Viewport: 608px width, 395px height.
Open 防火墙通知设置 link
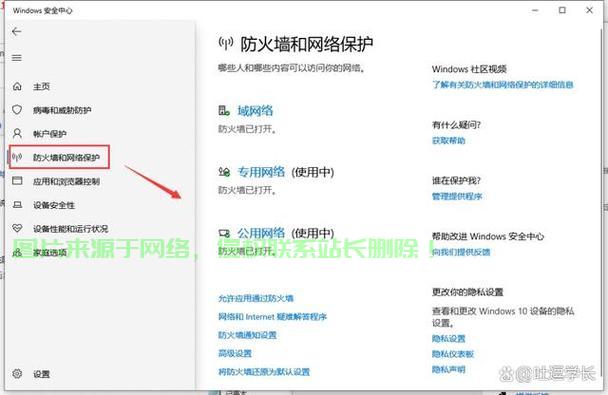(x=247, y=335)
